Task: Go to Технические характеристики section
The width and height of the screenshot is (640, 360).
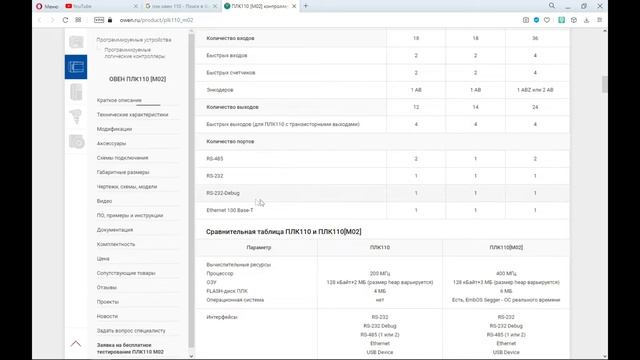Action: [132, 115]
